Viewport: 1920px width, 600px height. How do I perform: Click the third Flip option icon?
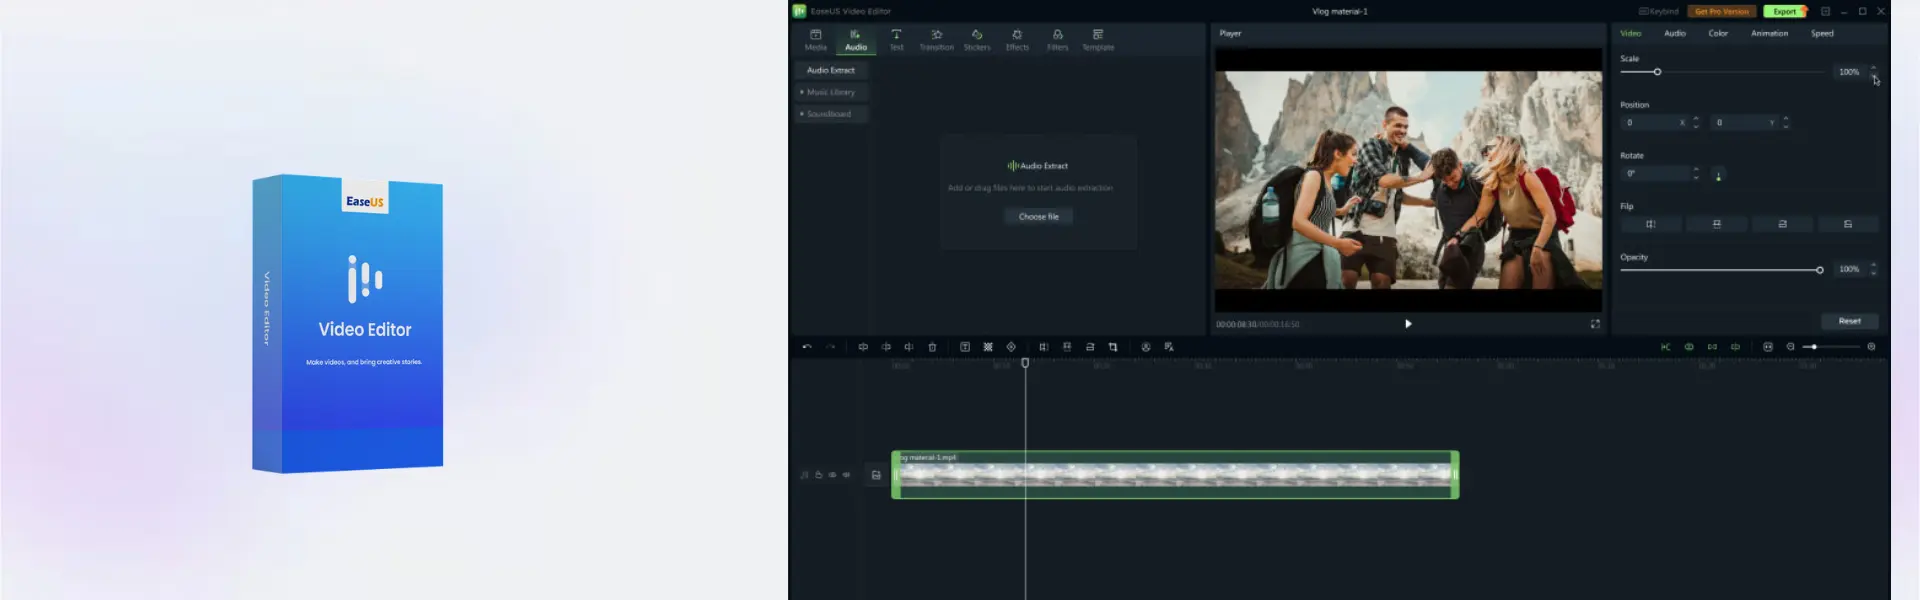[x=1782, y=224]
